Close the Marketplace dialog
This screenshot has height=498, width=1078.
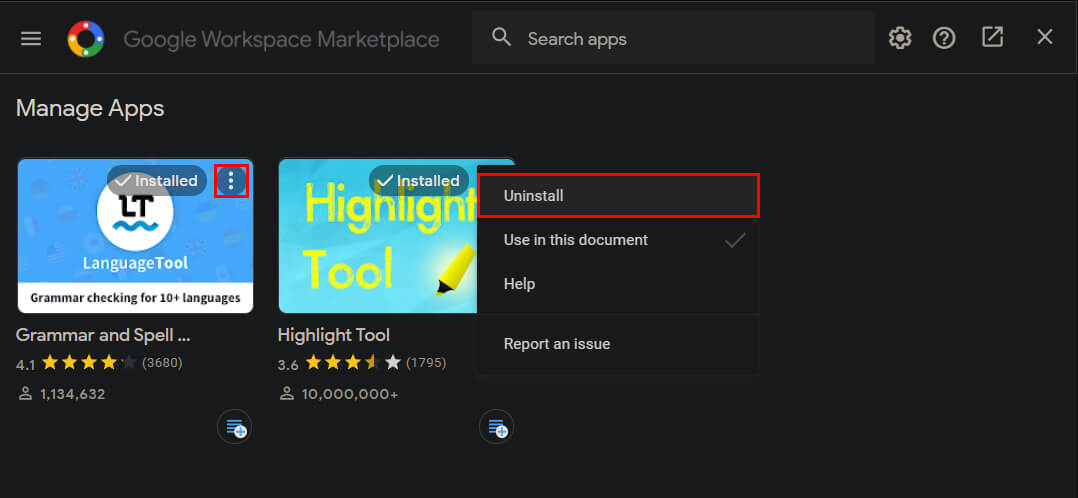pyautogui.click(x=1044, y=37)
